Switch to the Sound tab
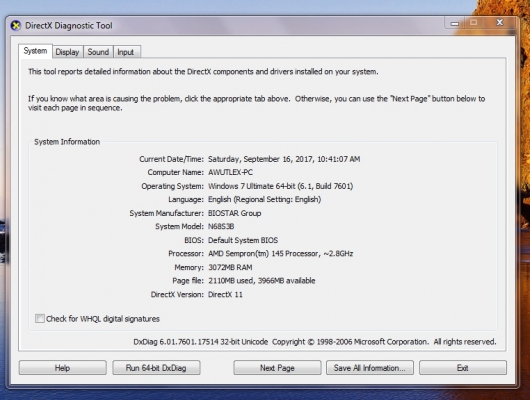This screenshot has height=400, width=530. tap(98, 52)
